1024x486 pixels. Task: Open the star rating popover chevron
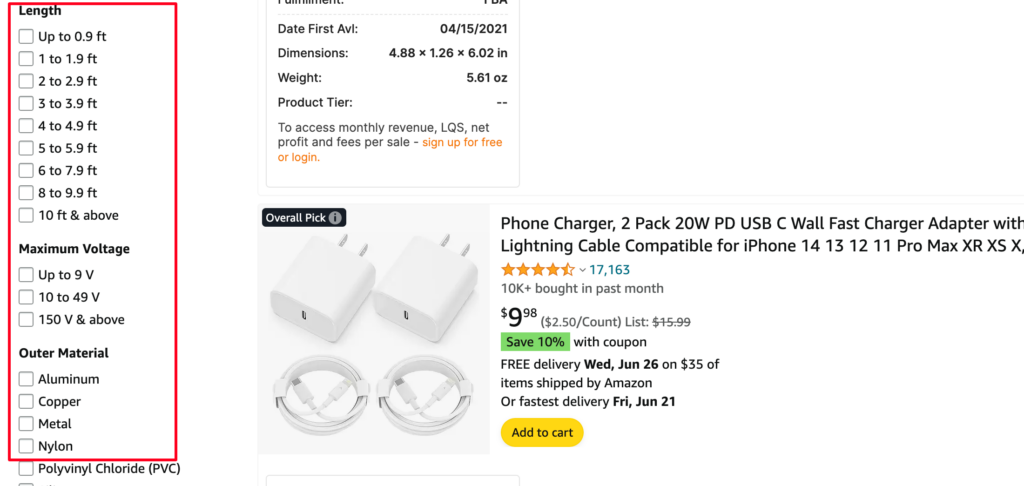582,270
